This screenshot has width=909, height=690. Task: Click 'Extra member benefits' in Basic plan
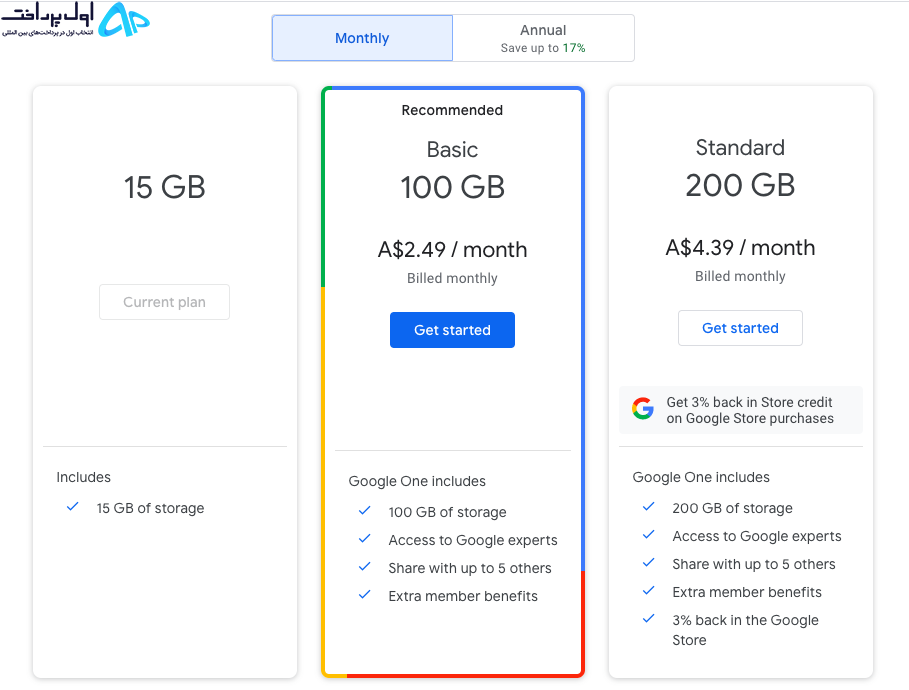(463, 597)
